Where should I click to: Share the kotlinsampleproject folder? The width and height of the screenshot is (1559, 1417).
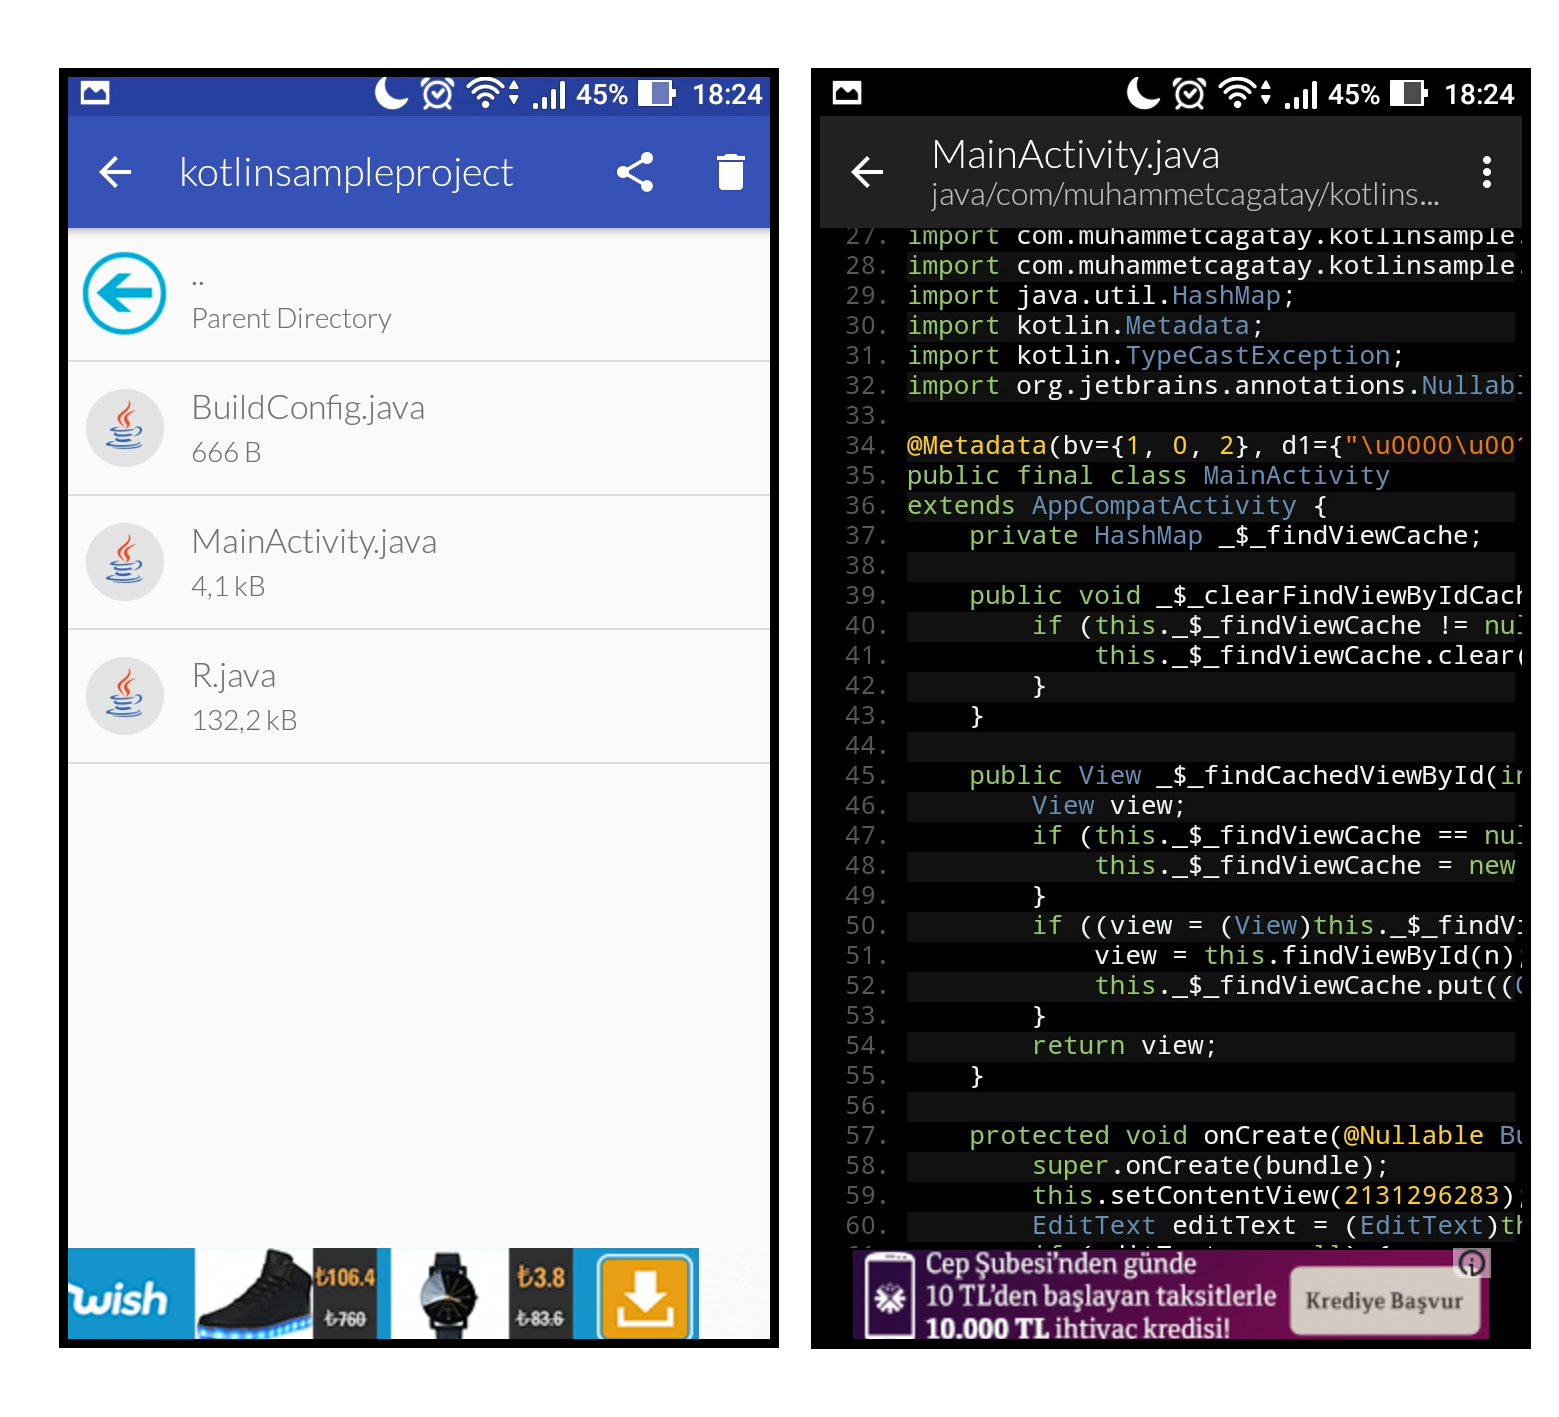pyautogui.click(x=636, y=171)
